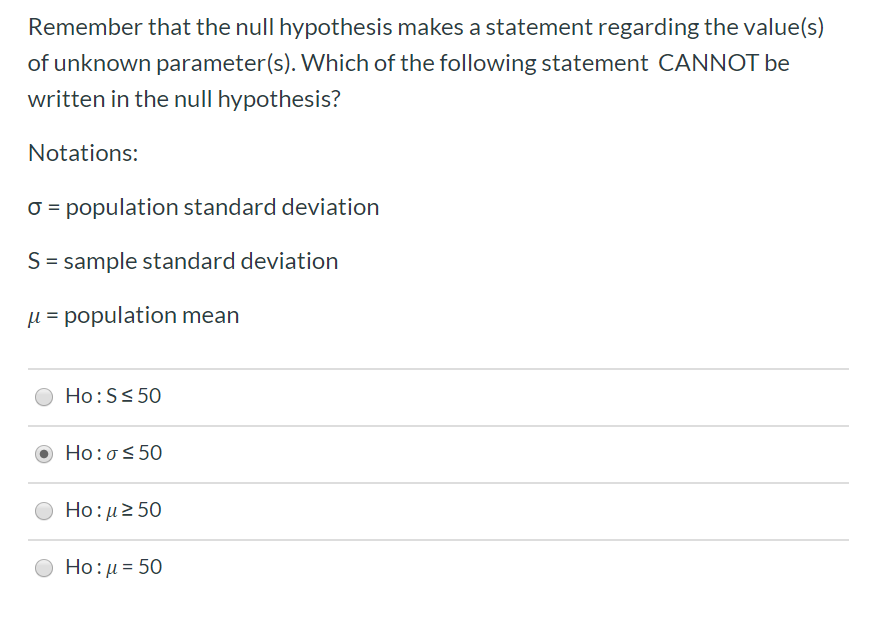Click the μ population mean notation line
This screenshot has width=876, height=619.
coord(134,315)
